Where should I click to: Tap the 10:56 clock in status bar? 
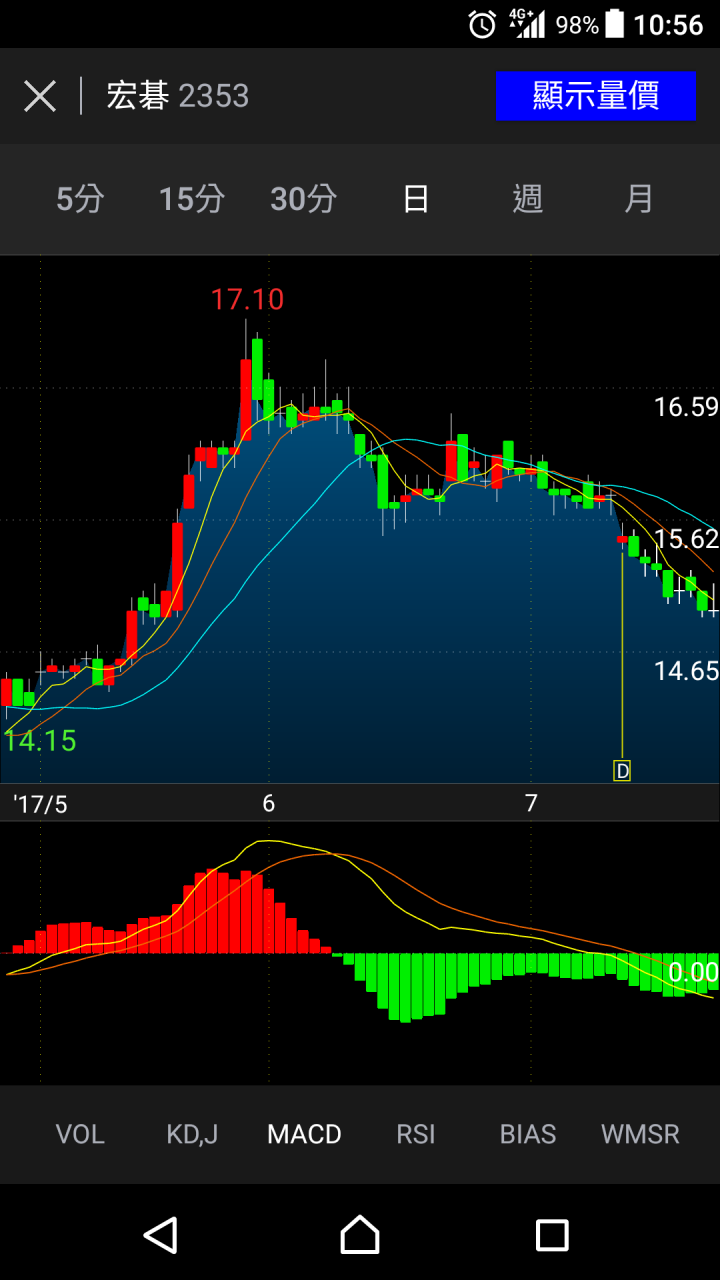[669, 24]
